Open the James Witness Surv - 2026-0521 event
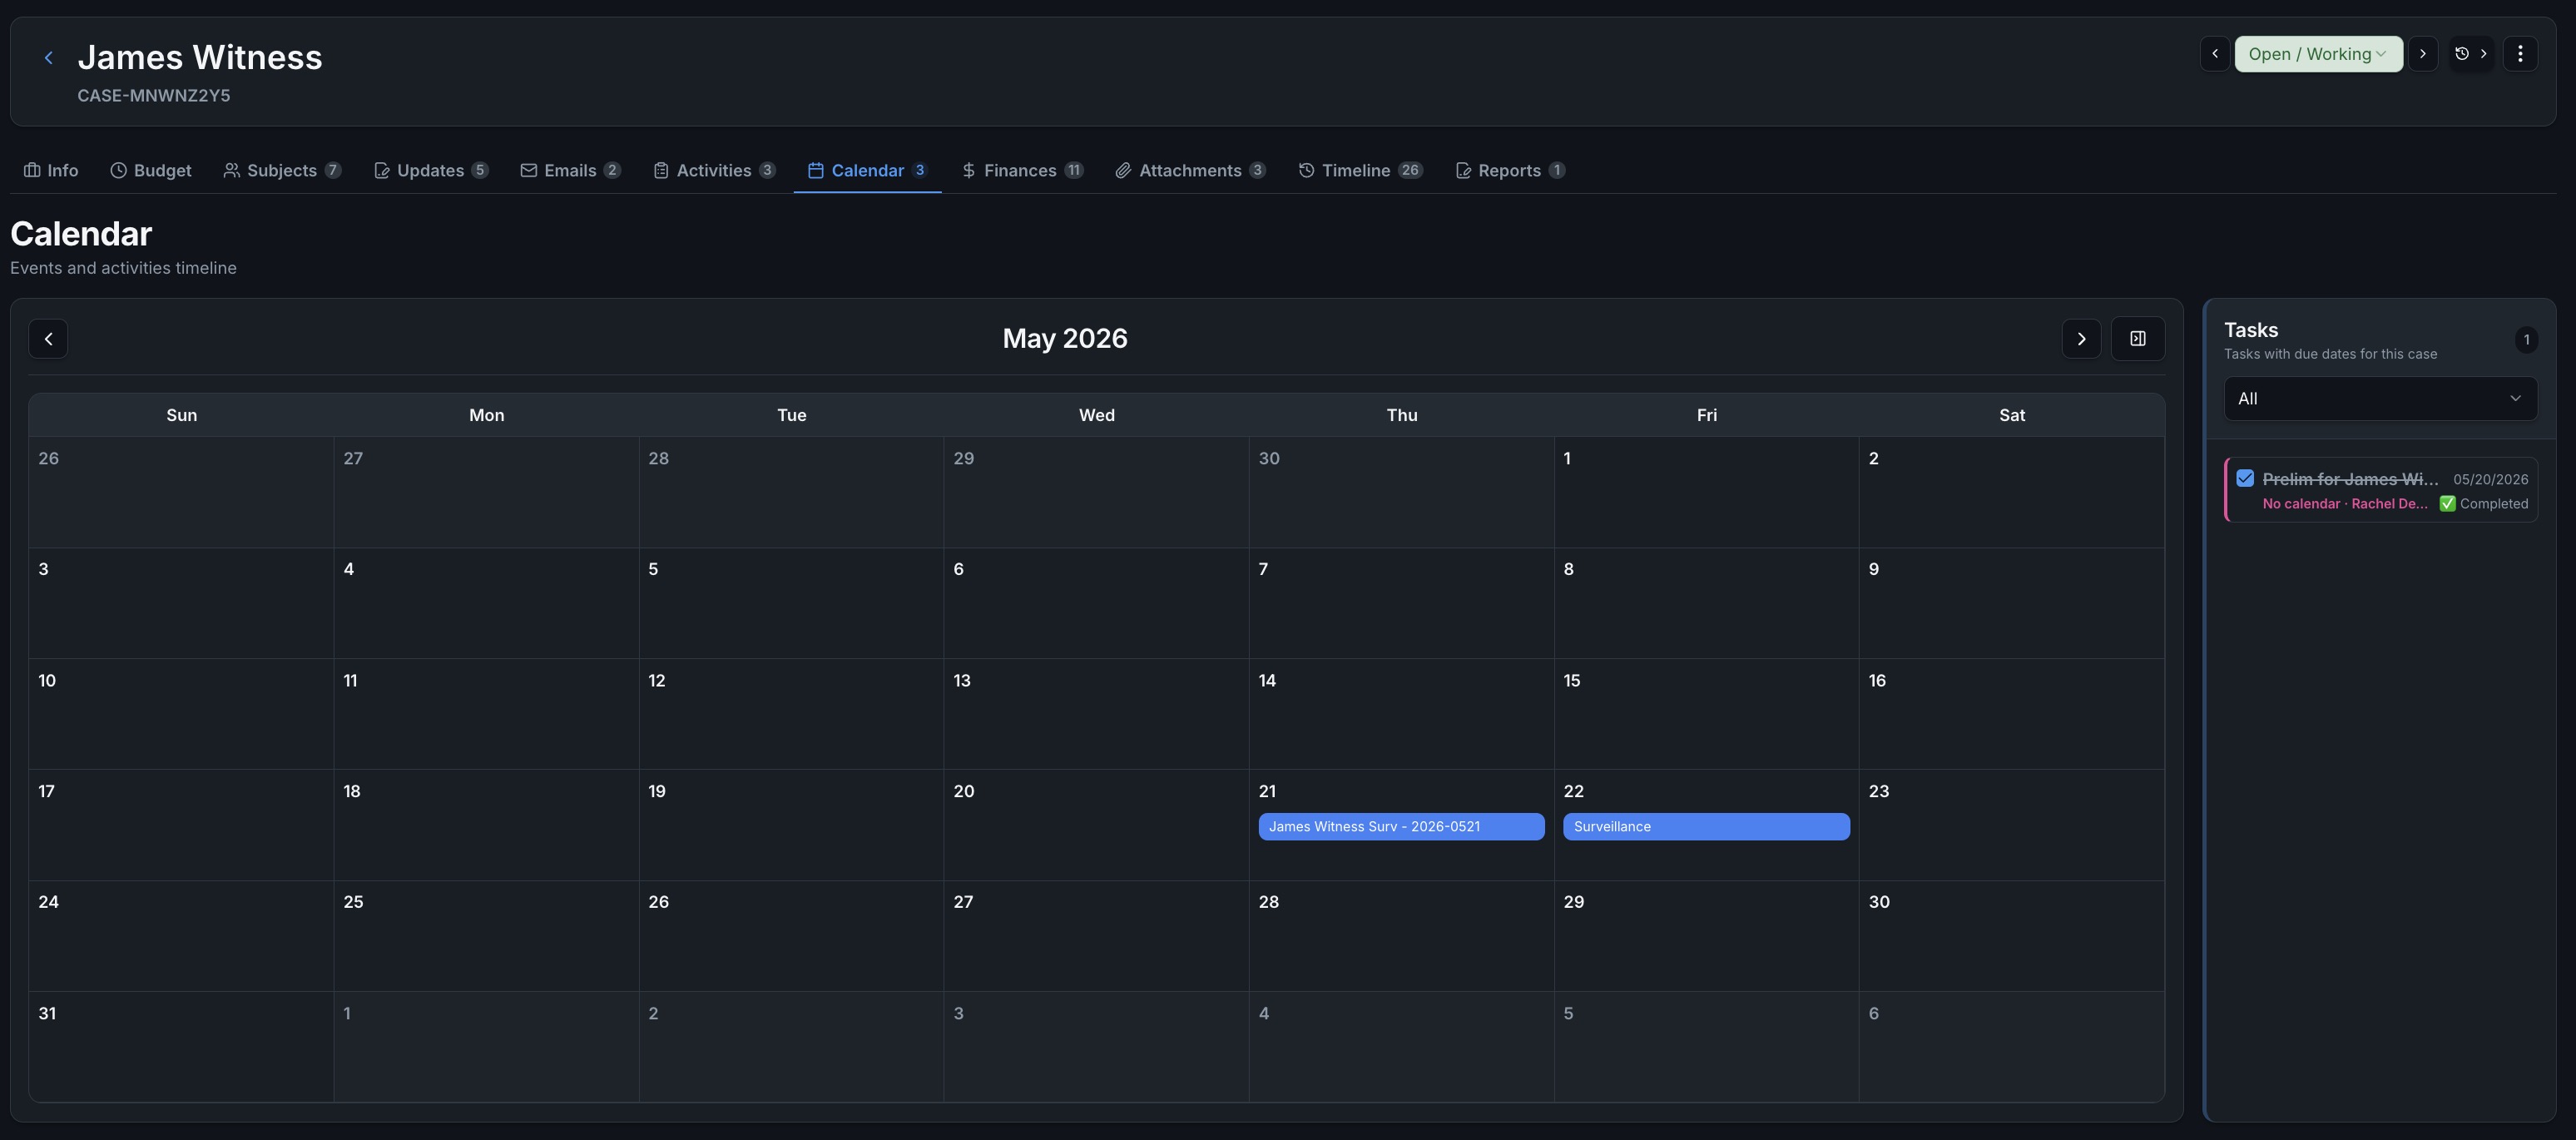The image size is (2576, 1140). 1401,827
